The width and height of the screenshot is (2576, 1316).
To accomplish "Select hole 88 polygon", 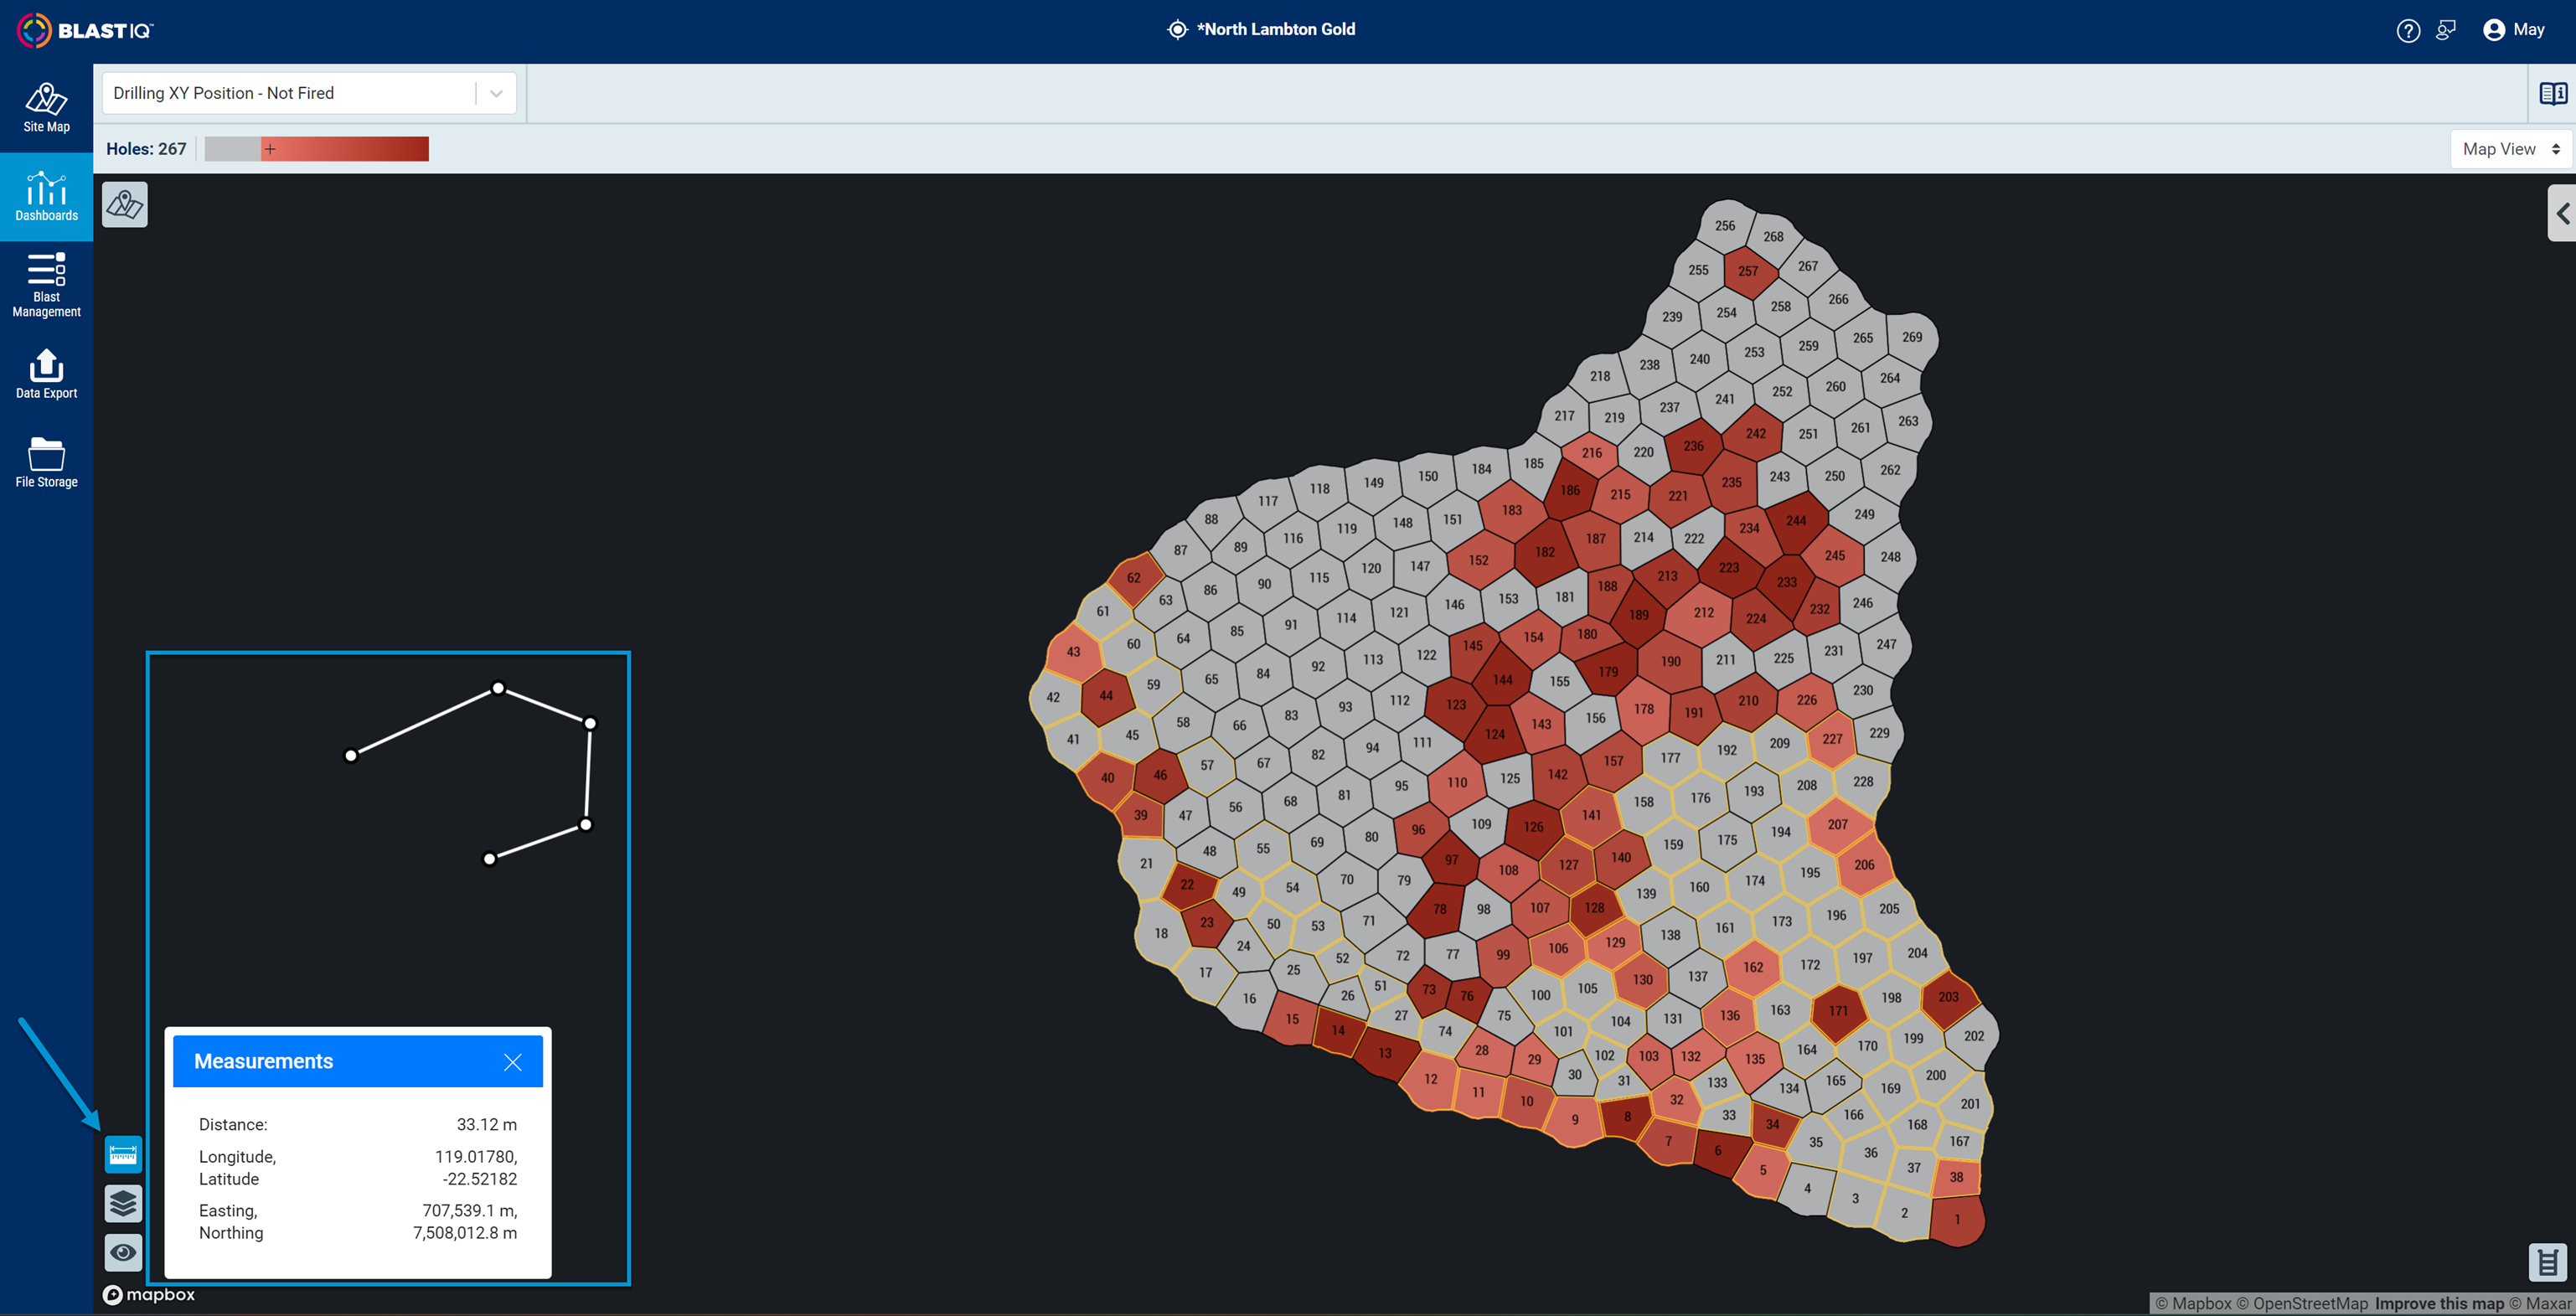I will pyautogui.click(x=1211, y=519).
